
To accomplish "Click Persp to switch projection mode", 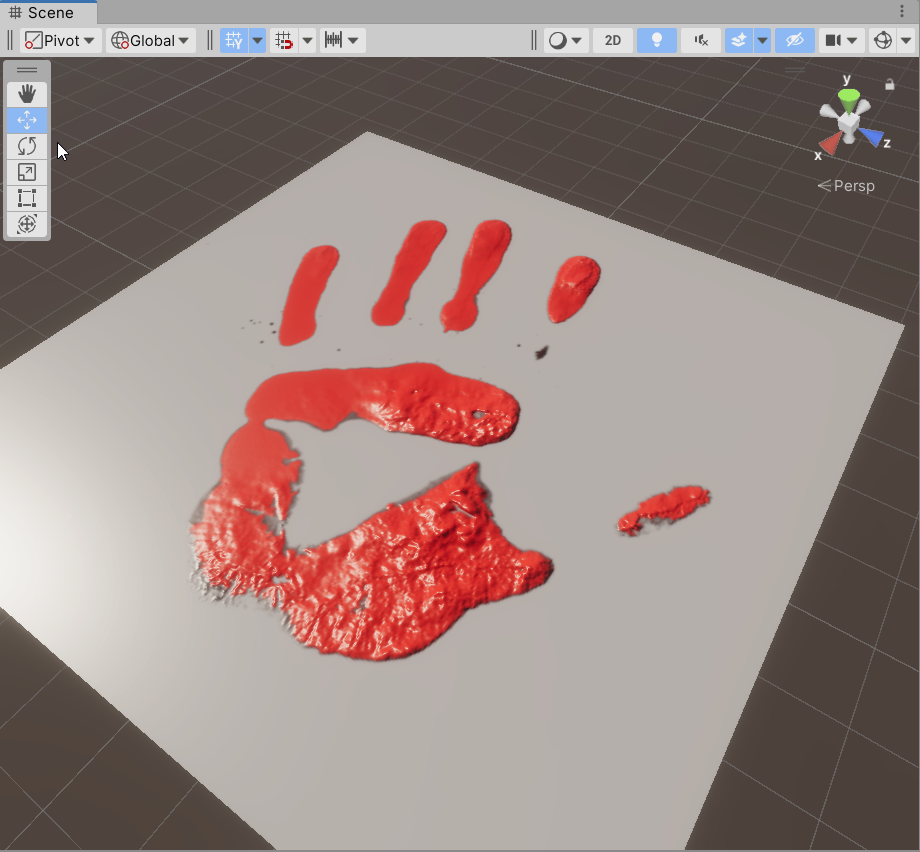I will [853, 186].
